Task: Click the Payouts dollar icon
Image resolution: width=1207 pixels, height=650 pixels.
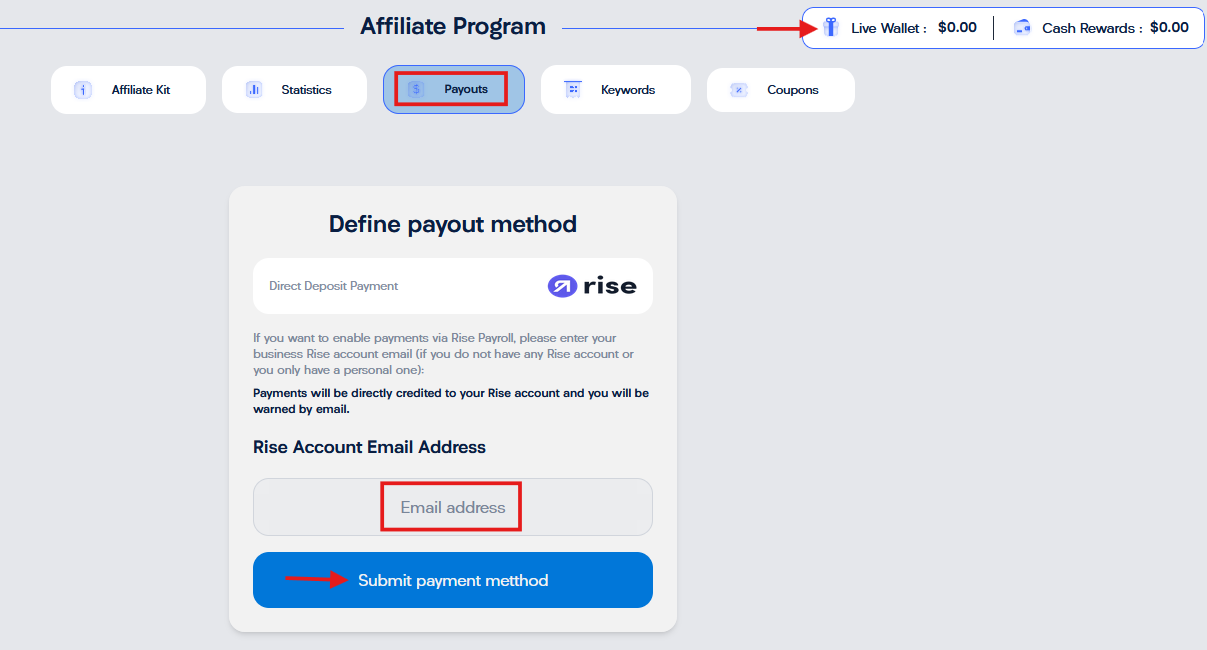Action: pos(416,90)
